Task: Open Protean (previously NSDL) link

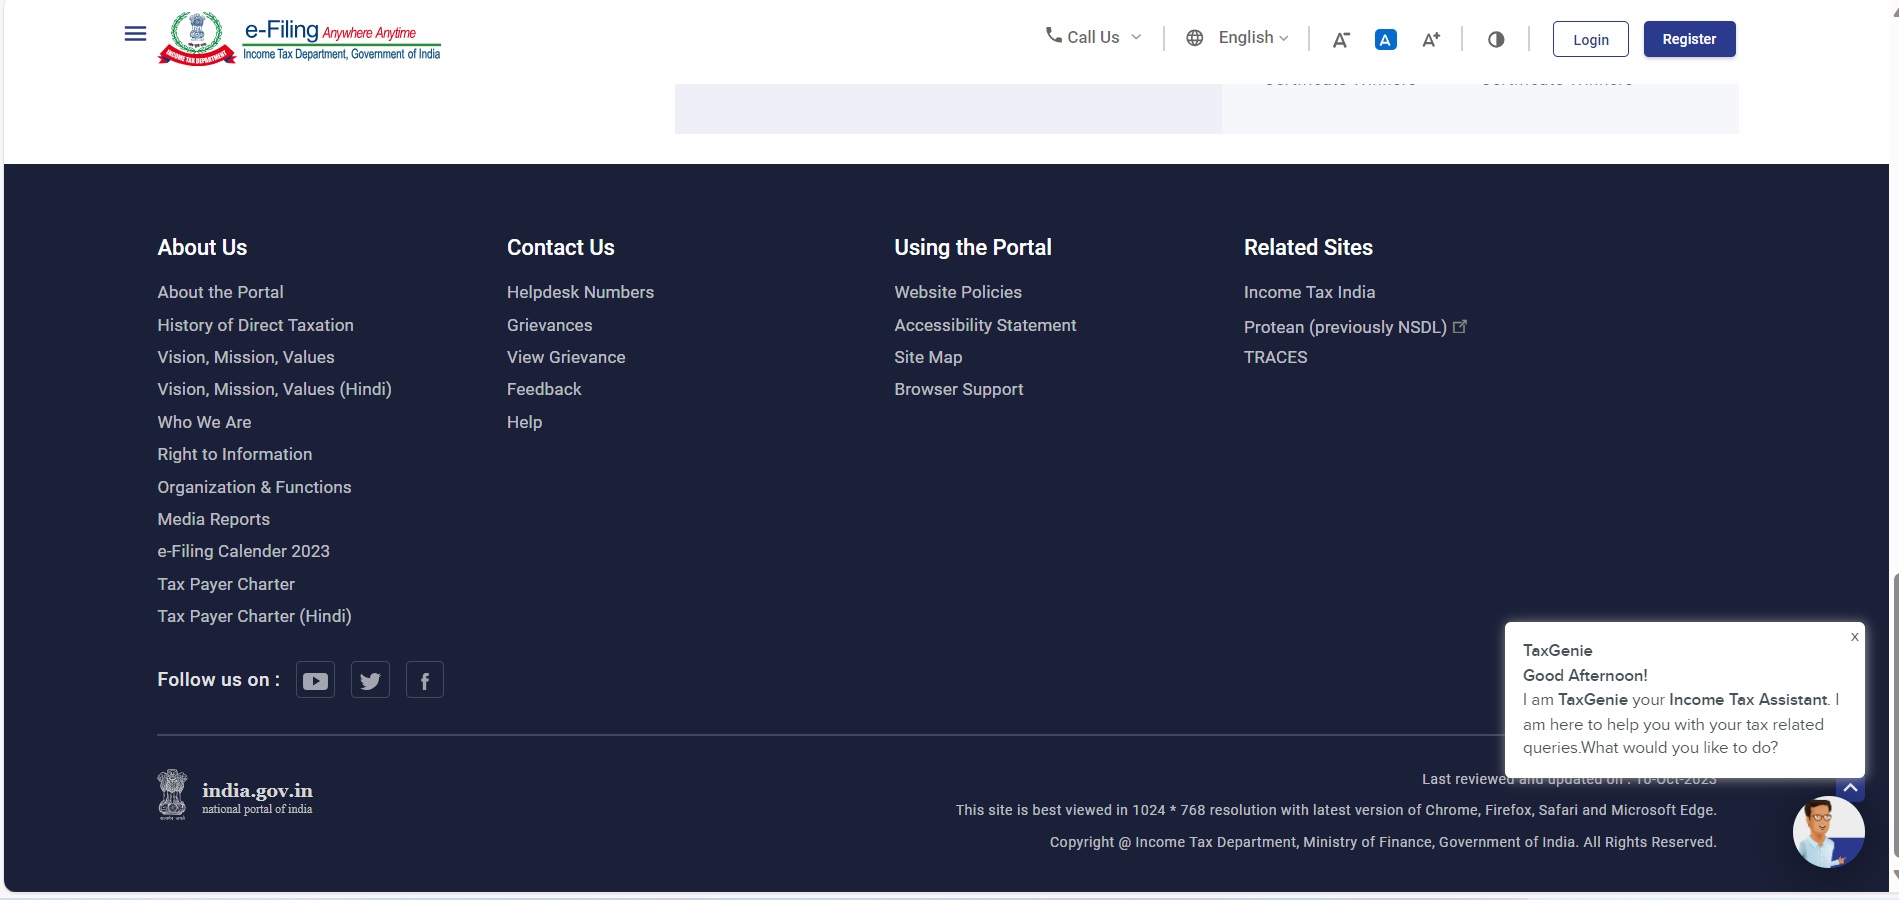Action: (x=1345, y=327)
